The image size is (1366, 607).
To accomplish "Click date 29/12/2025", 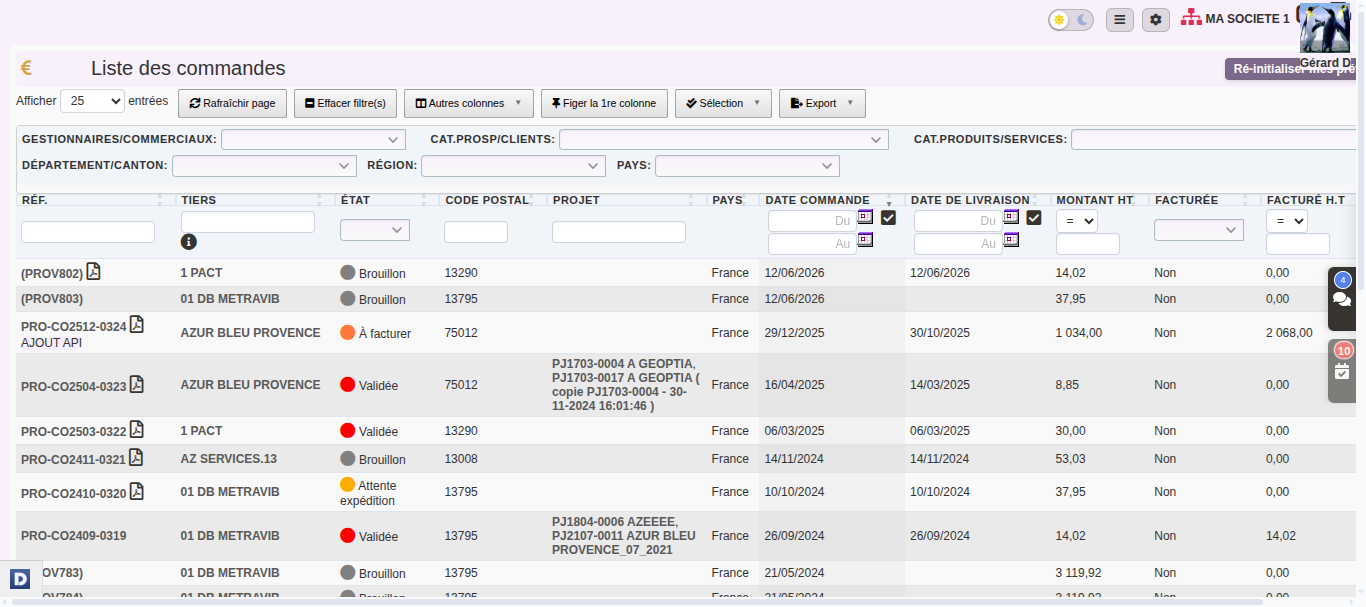I will pos(795,333).
